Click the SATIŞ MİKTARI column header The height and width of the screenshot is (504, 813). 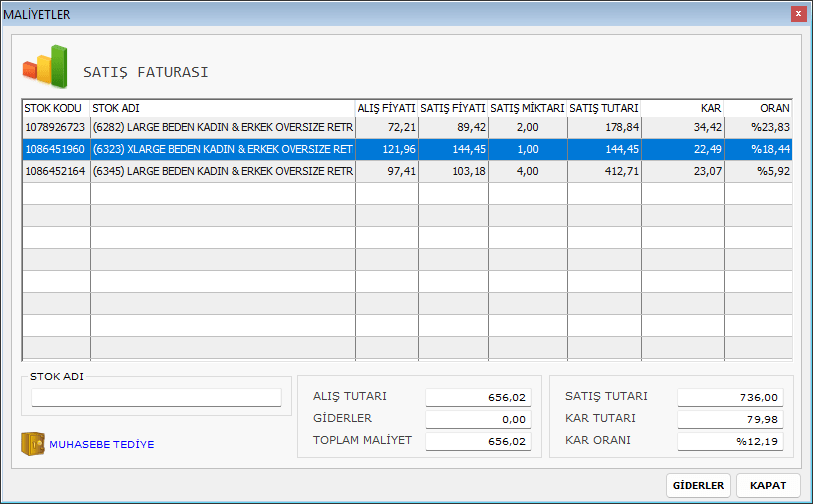pyautogui.click(x=527, y=108)
